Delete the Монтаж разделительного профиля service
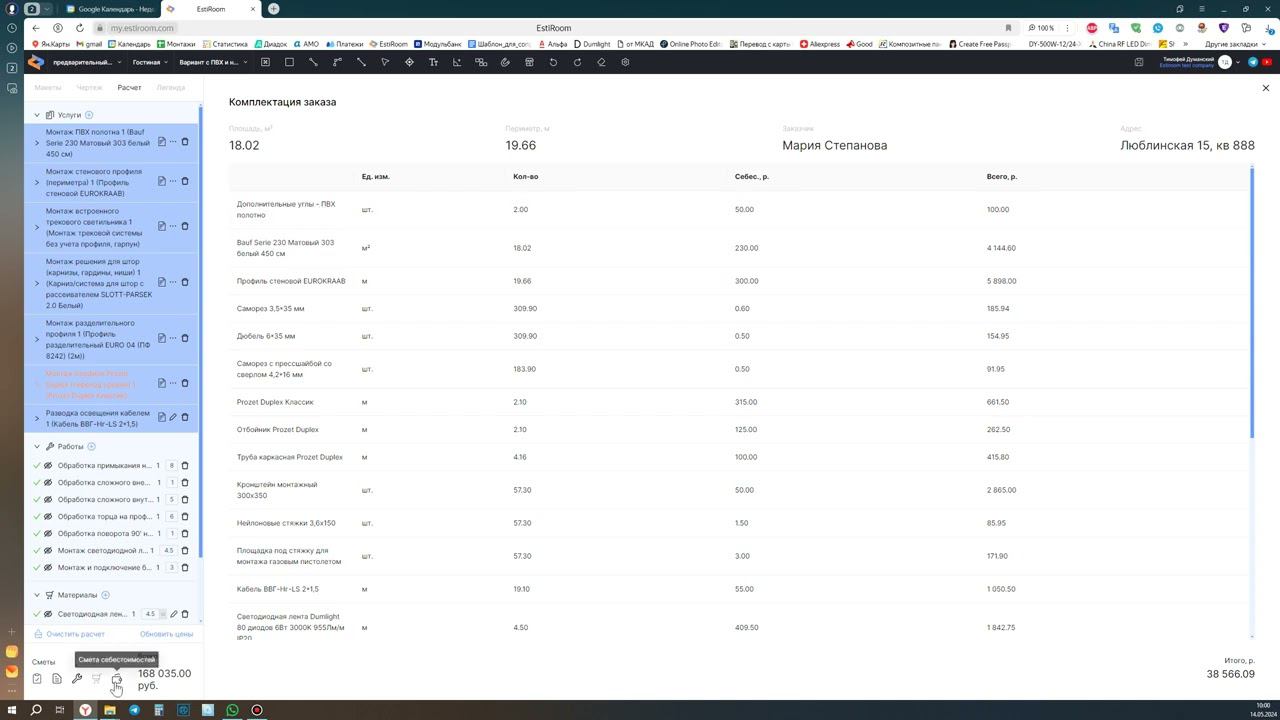This screenshot has width=1280, height=720. pyautogui.click(x=185, y=338)
